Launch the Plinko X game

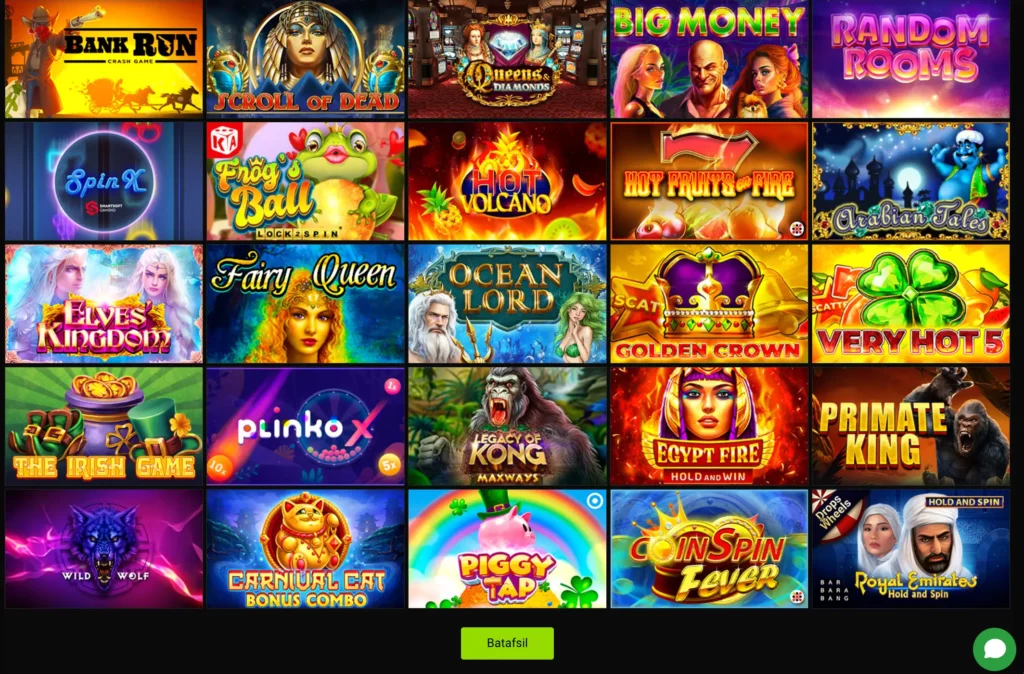[306, 426]
